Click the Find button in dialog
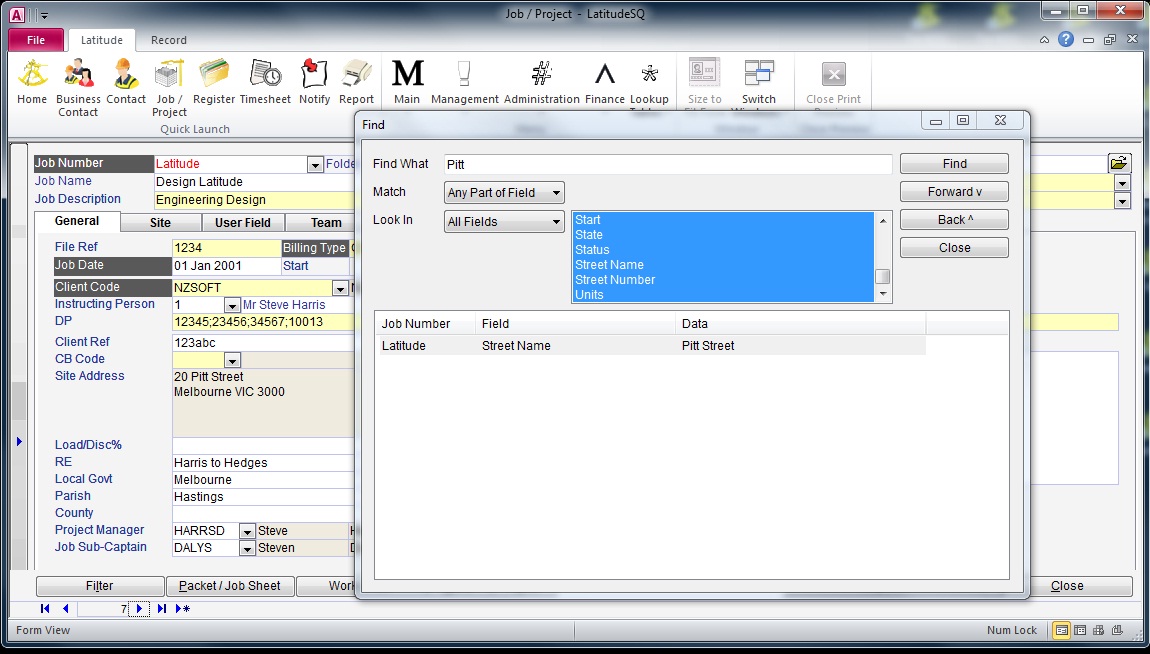This screenshot has width=1150, height=654. pyautogui.click(x=954, y=164)
